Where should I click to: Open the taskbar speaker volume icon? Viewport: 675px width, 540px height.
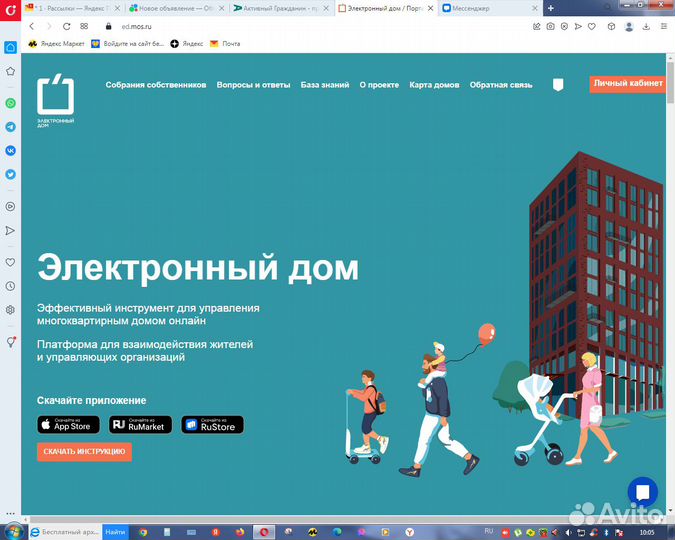click(x=569, y=533)
